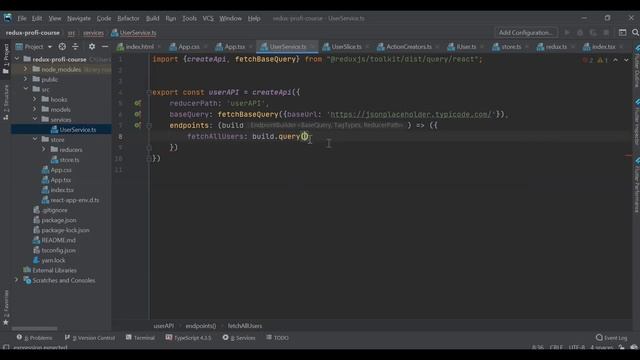Screen dimensions: 640x360
Task: Collapse the services folder
Action: (x=35, y=119)
